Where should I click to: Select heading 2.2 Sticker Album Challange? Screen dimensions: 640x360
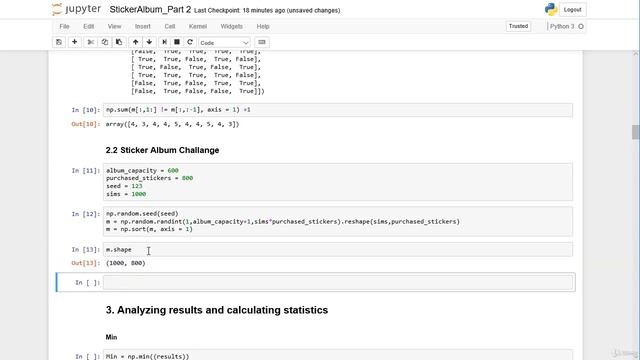tap(162, 150)
